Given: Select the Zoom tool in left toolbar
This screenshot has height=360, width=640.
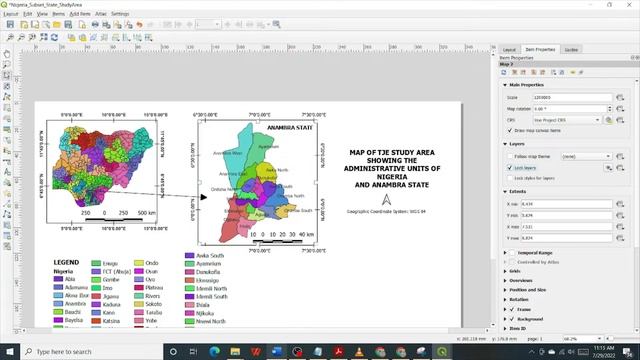Looking at the screenshot, I should tap(7, 64).
